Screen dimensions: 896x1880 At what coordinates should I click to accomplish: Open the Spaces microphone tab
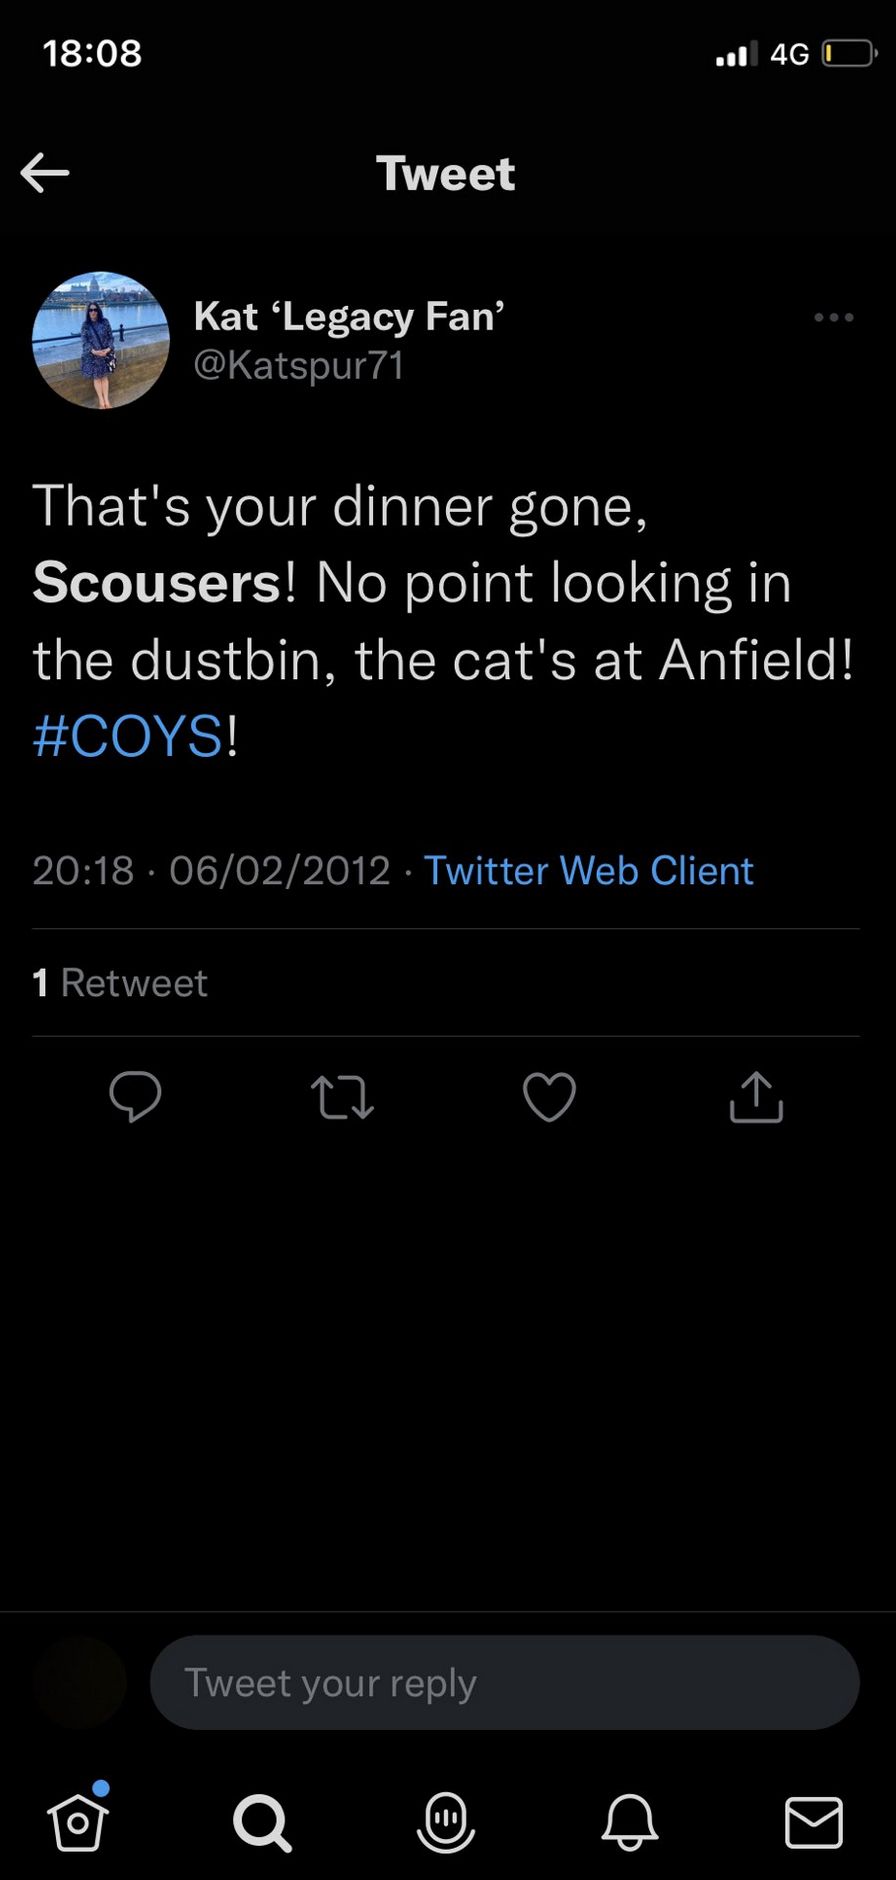(x=446, y=1822)
